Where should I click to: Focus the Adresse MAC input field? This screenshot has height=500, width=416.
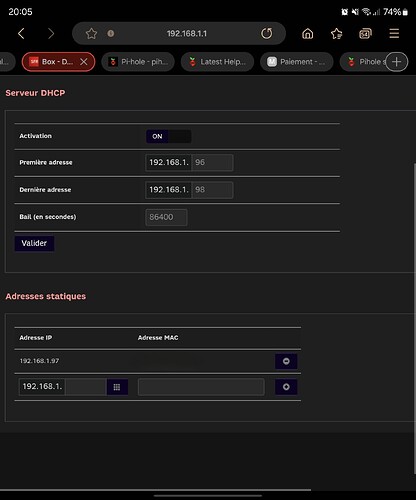pyautogui.click(x=201, y=387)
